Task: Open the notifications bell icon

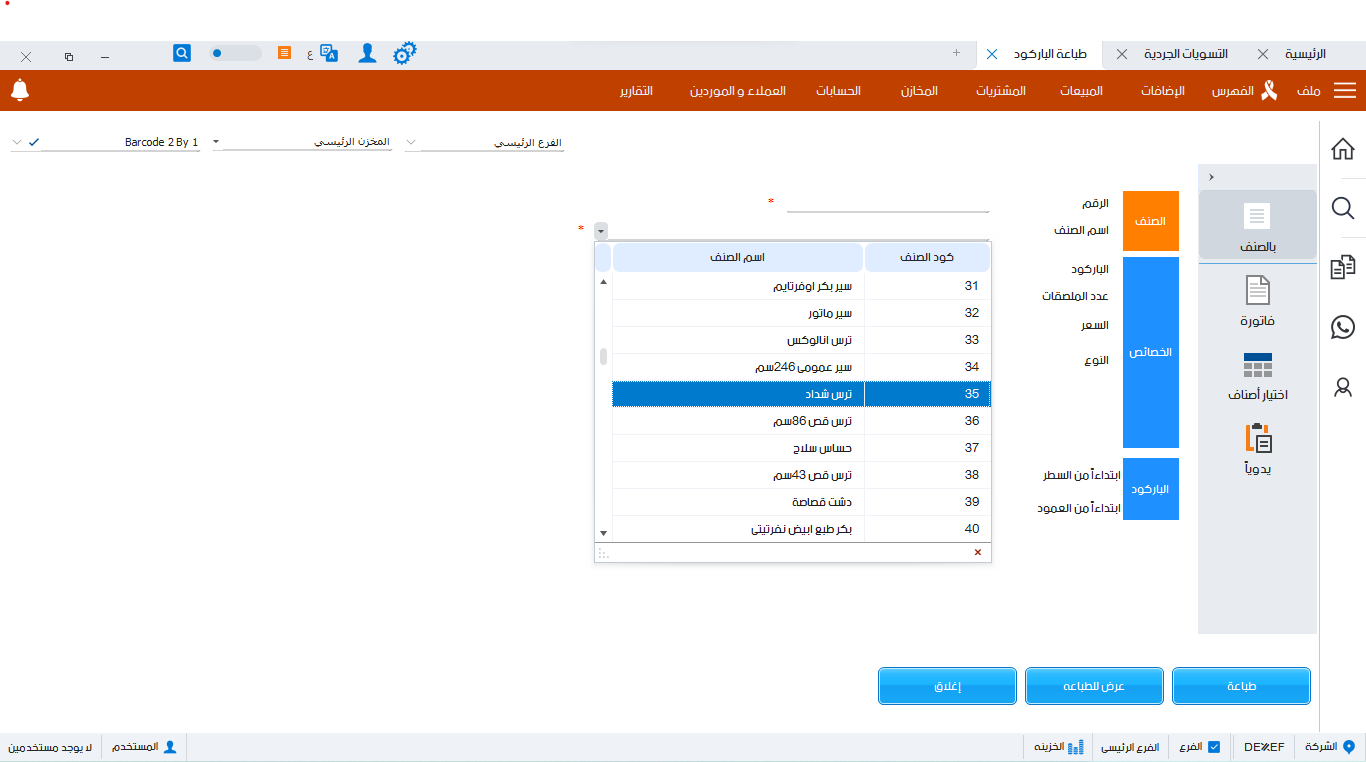Action: (x=19, y=90)
